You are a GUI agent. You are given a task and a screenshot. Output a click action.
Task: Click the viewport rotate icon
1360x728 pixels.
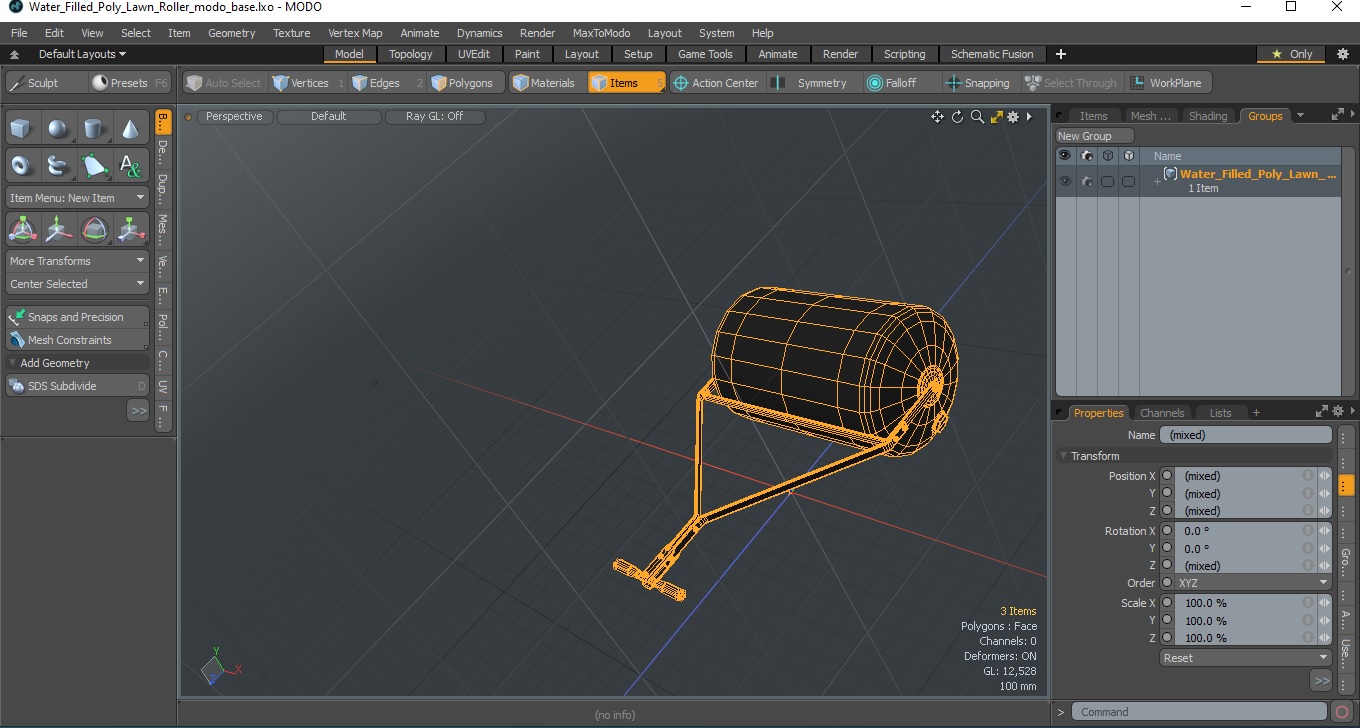957,117
